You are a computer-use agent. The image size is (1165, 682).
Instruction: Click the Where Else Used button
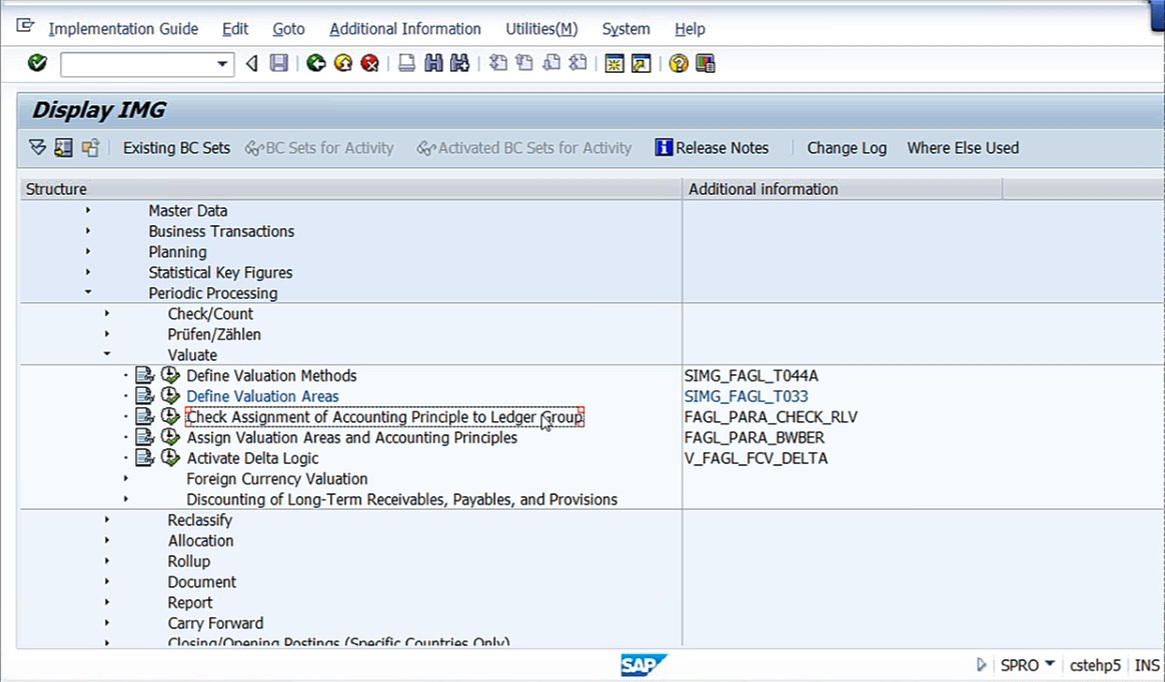[x=963, y=148]
